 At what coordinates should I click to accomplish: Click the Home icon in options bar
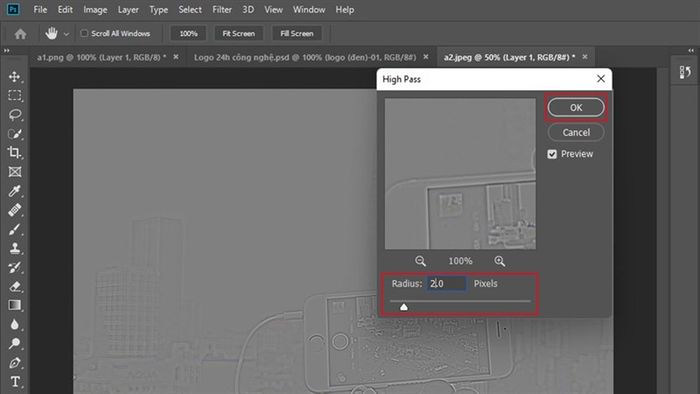pyautogui.click(x=20, y=33)
